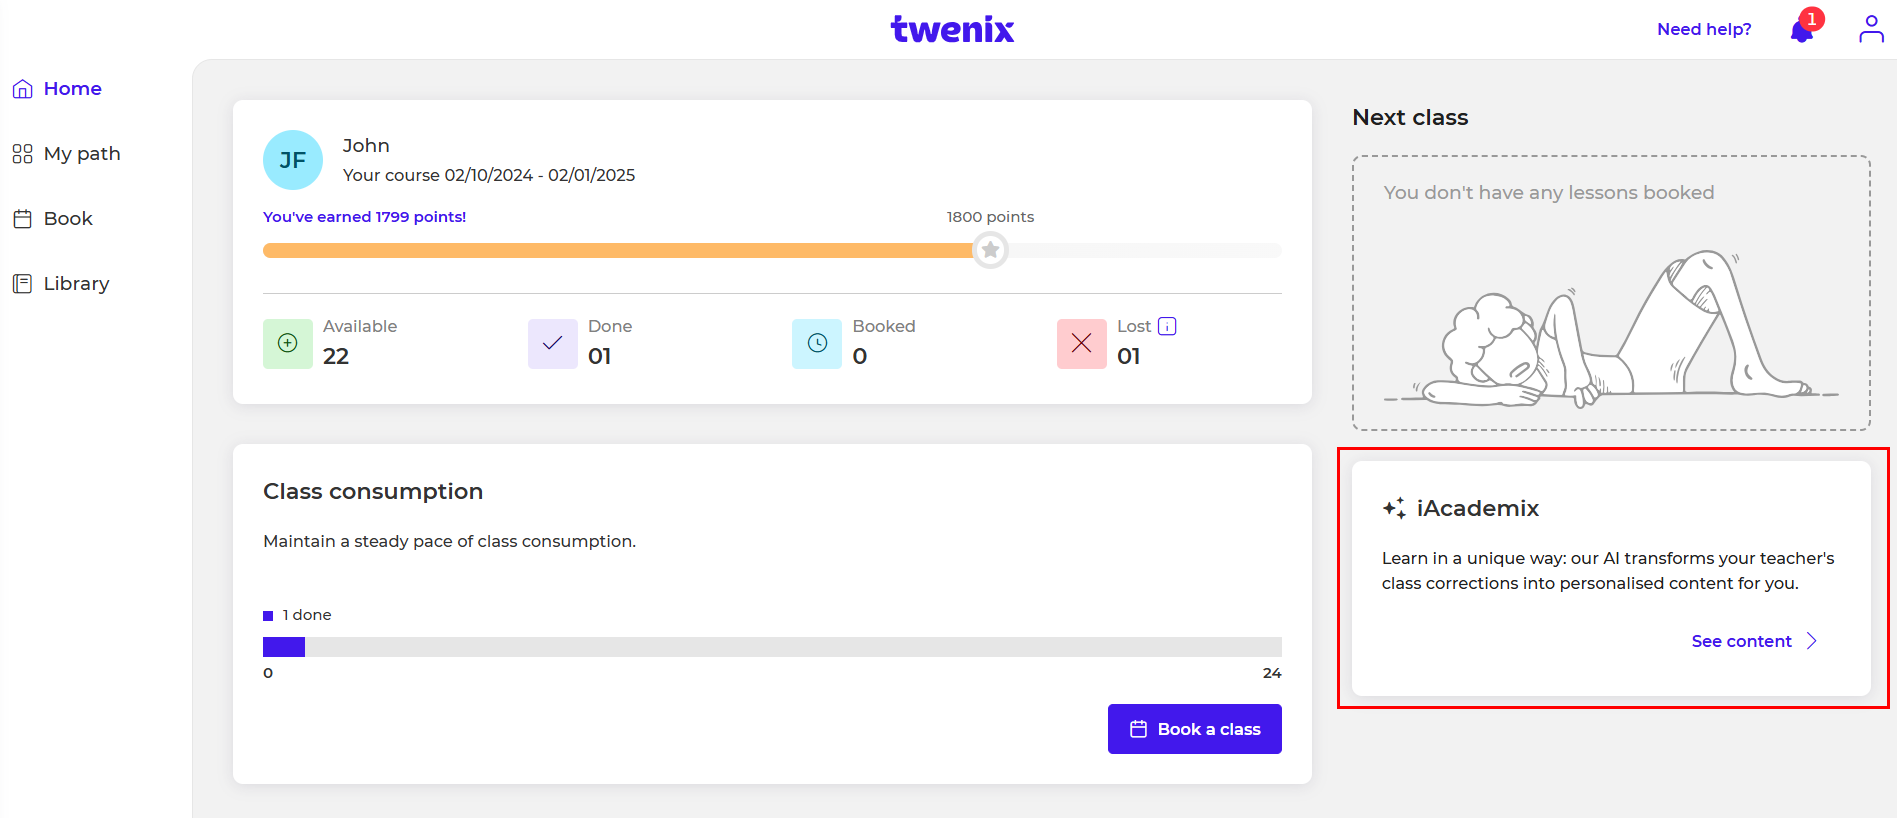Open the user profile icon
This screenshot has width=1897, height=818.
point(1871,29)
